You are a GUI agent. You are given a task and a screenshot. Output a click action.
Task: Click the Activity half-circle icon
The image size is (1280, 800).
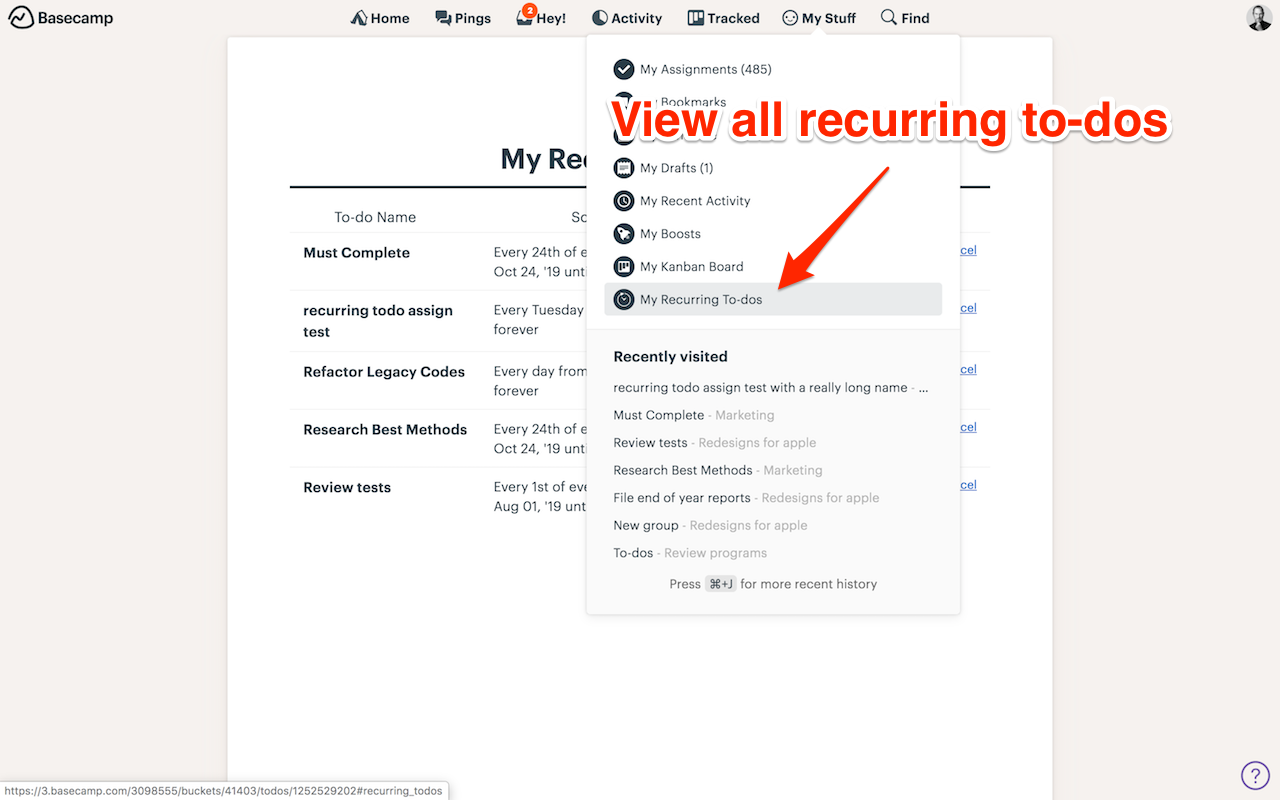(600, 18)
